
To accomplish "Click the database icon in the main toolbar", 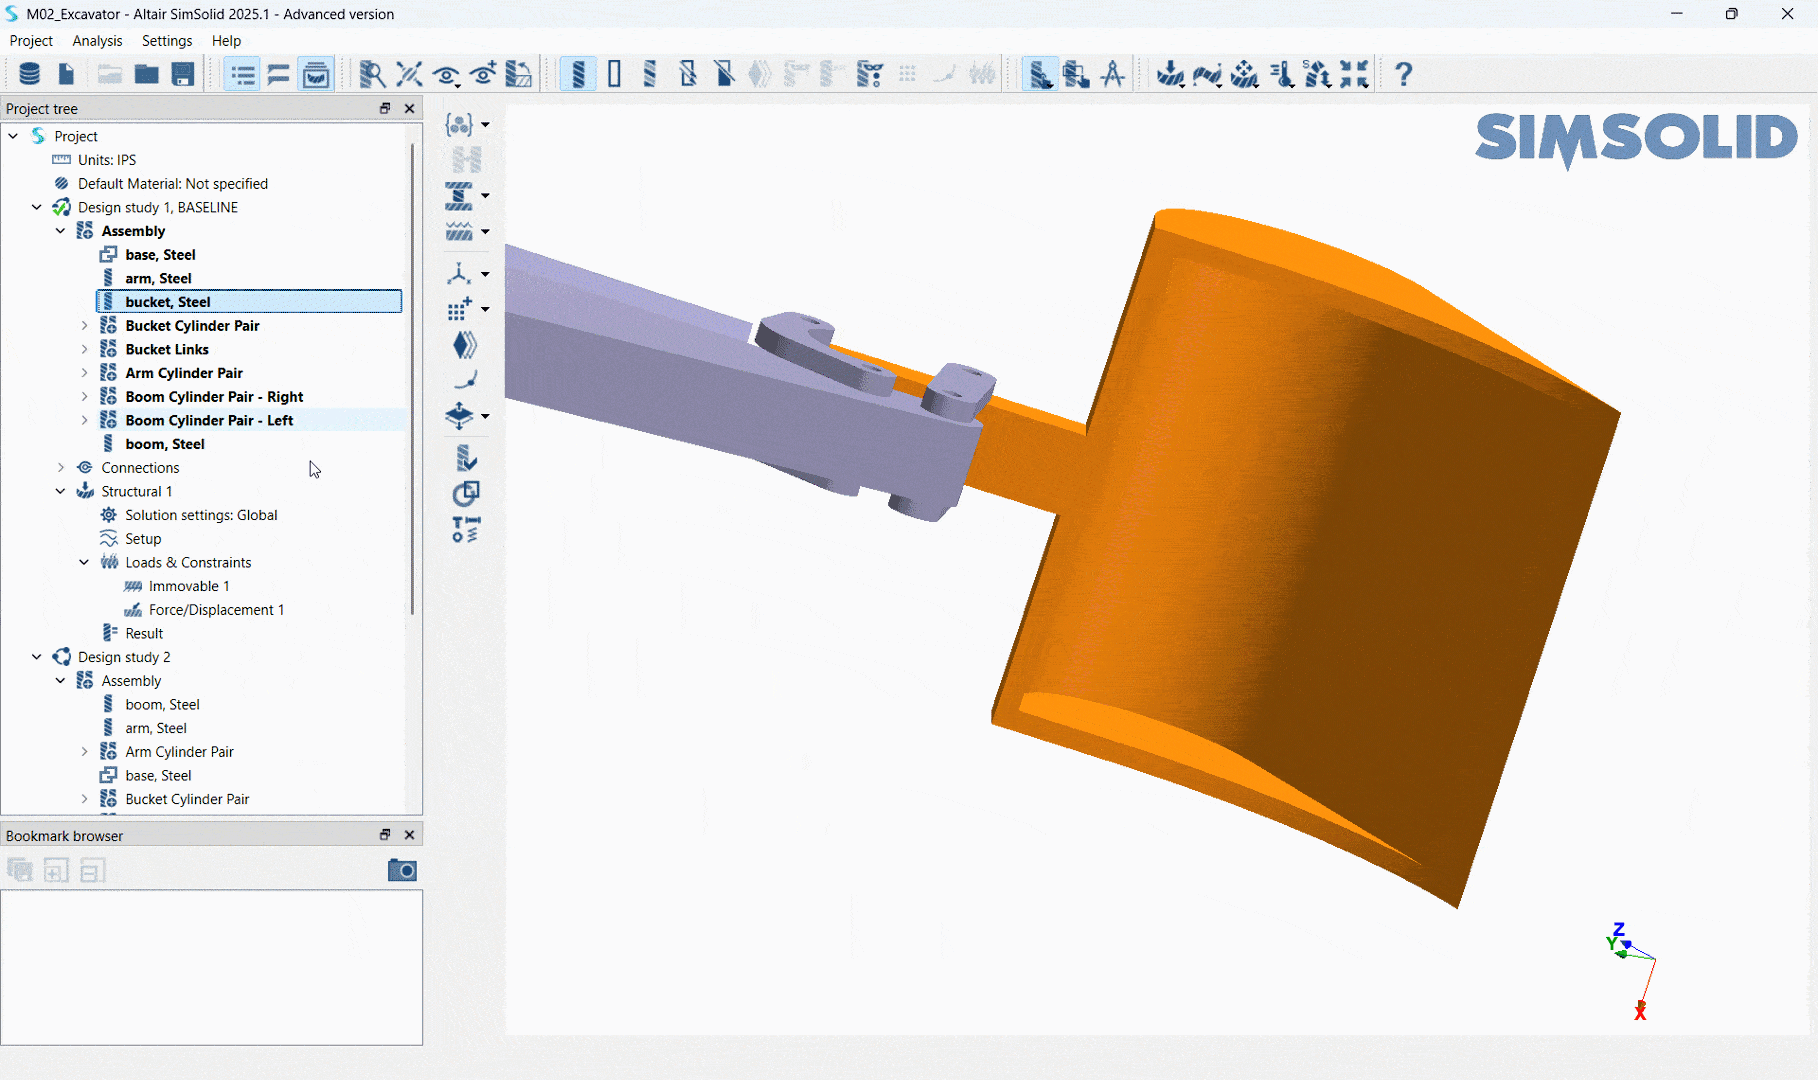I will pos(30,74).
